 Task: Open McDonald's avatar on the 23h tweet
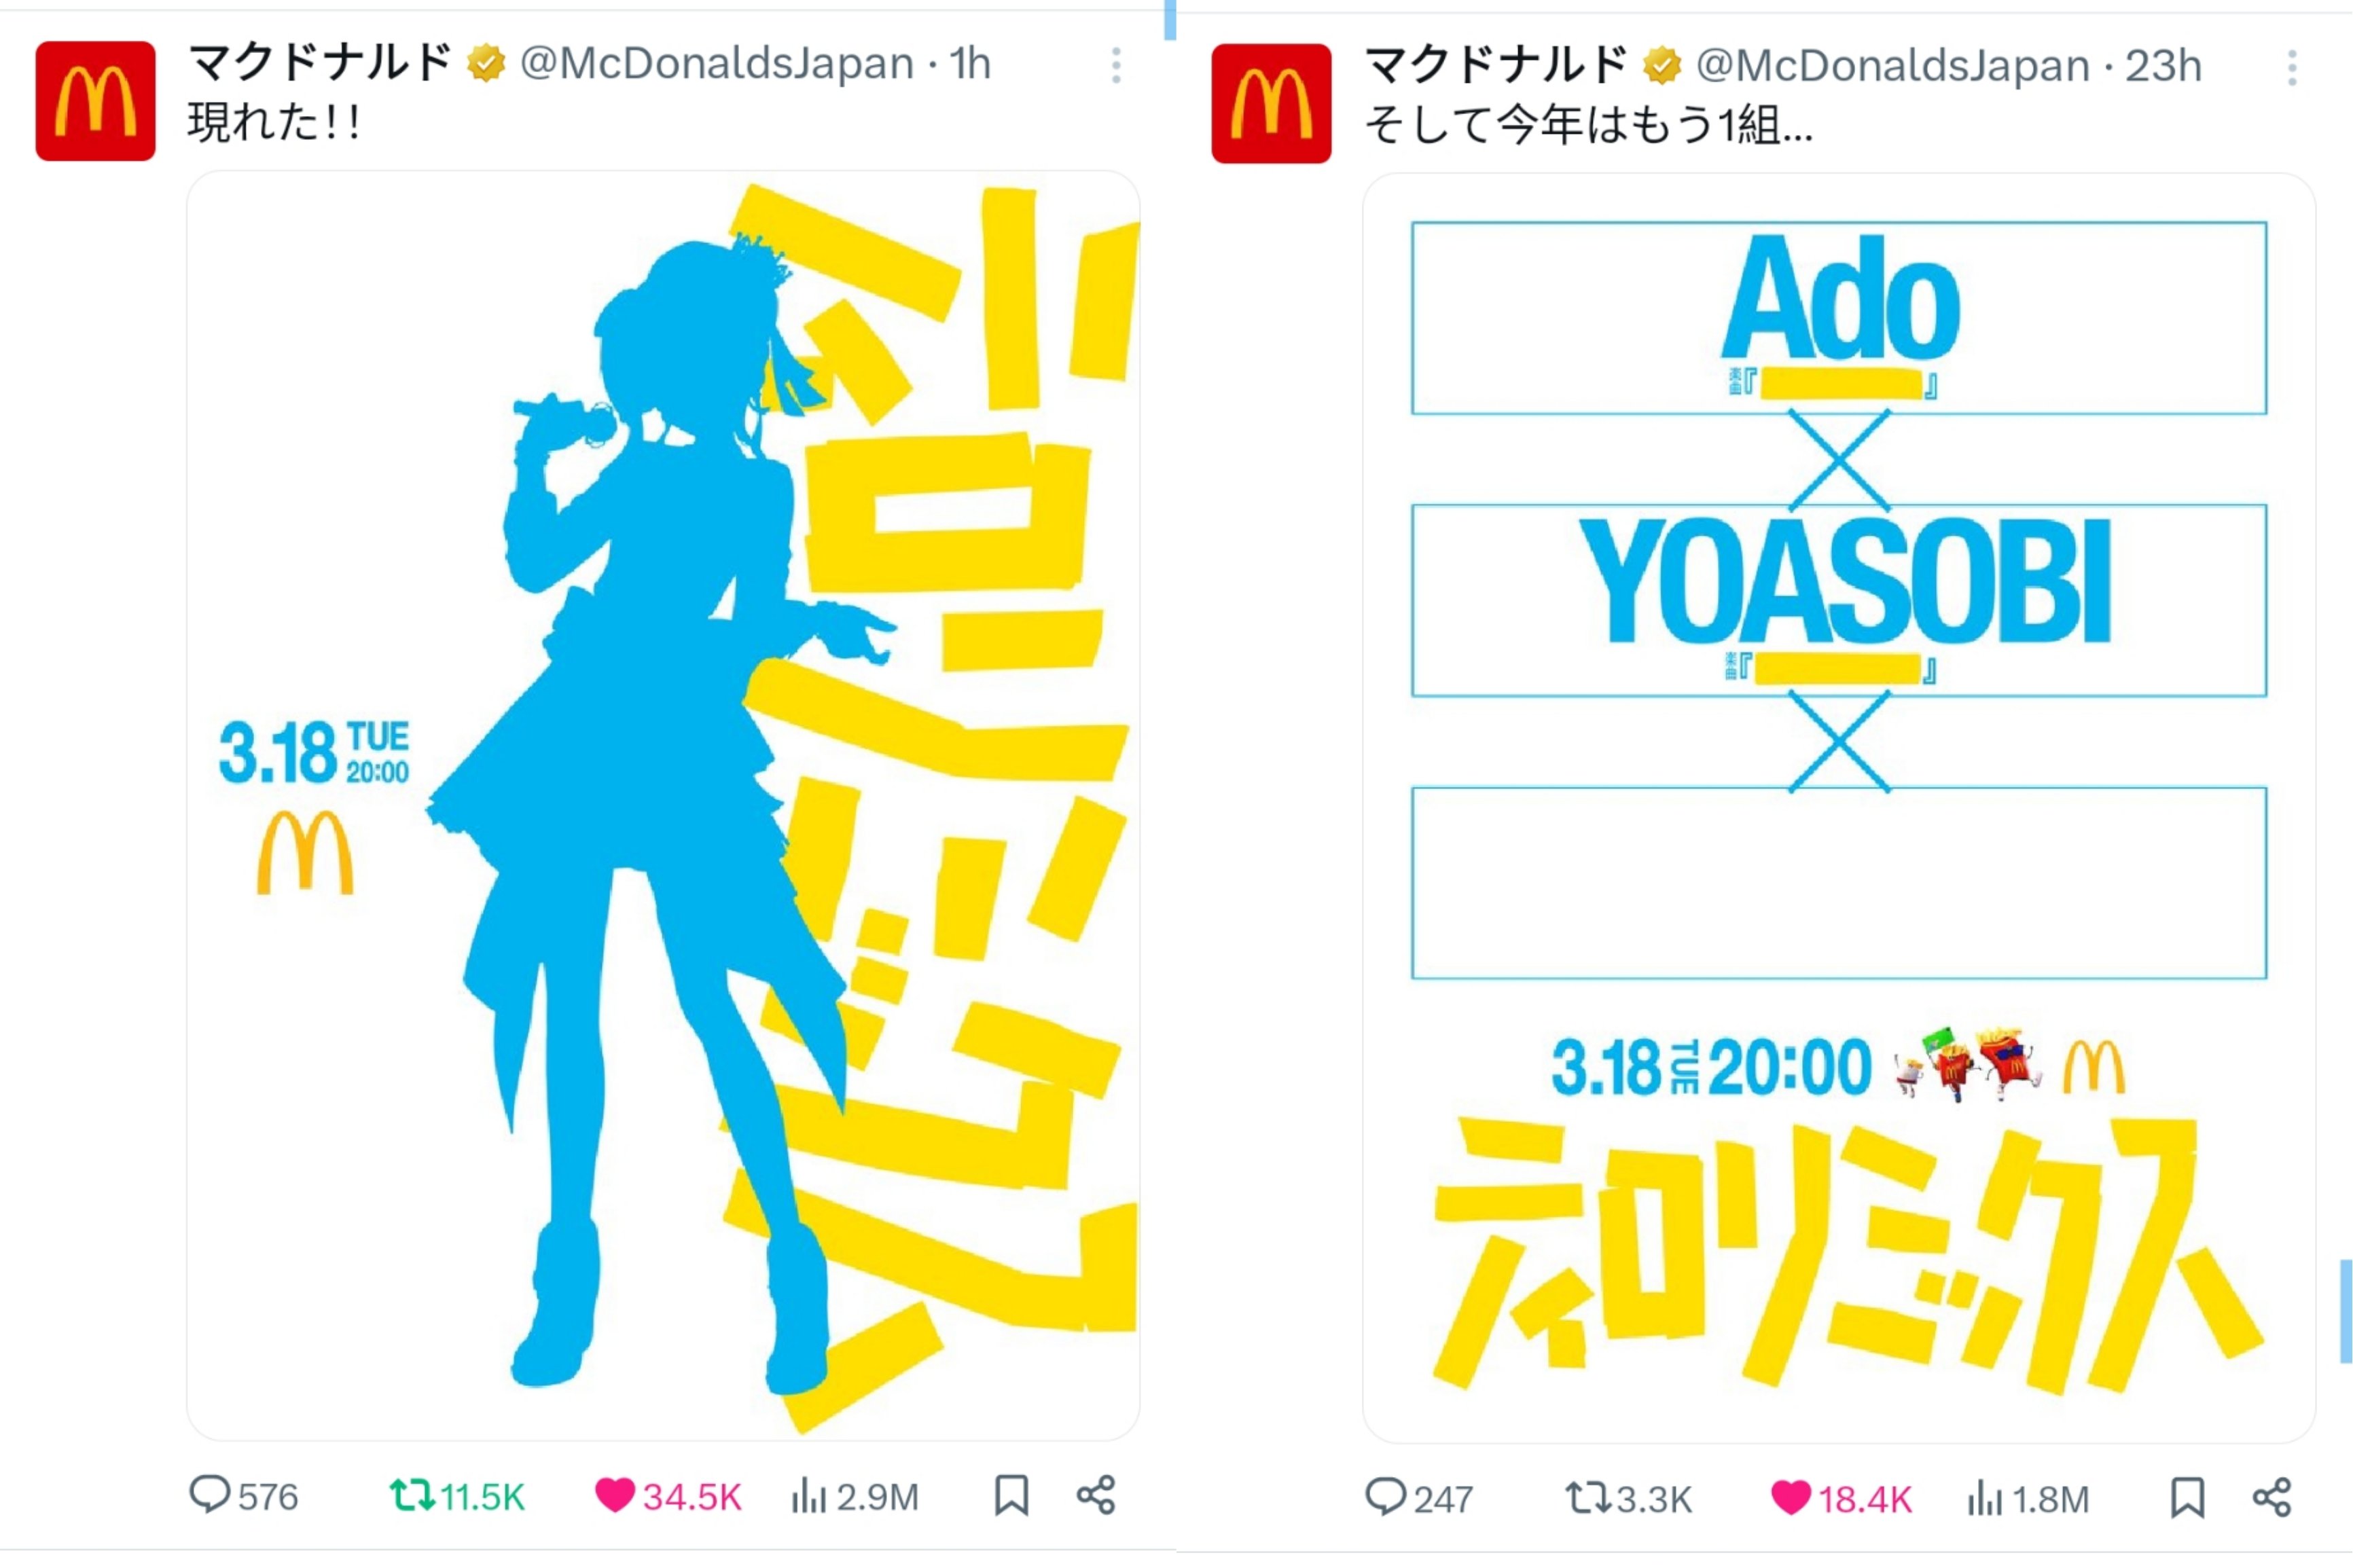point(1271,103)
